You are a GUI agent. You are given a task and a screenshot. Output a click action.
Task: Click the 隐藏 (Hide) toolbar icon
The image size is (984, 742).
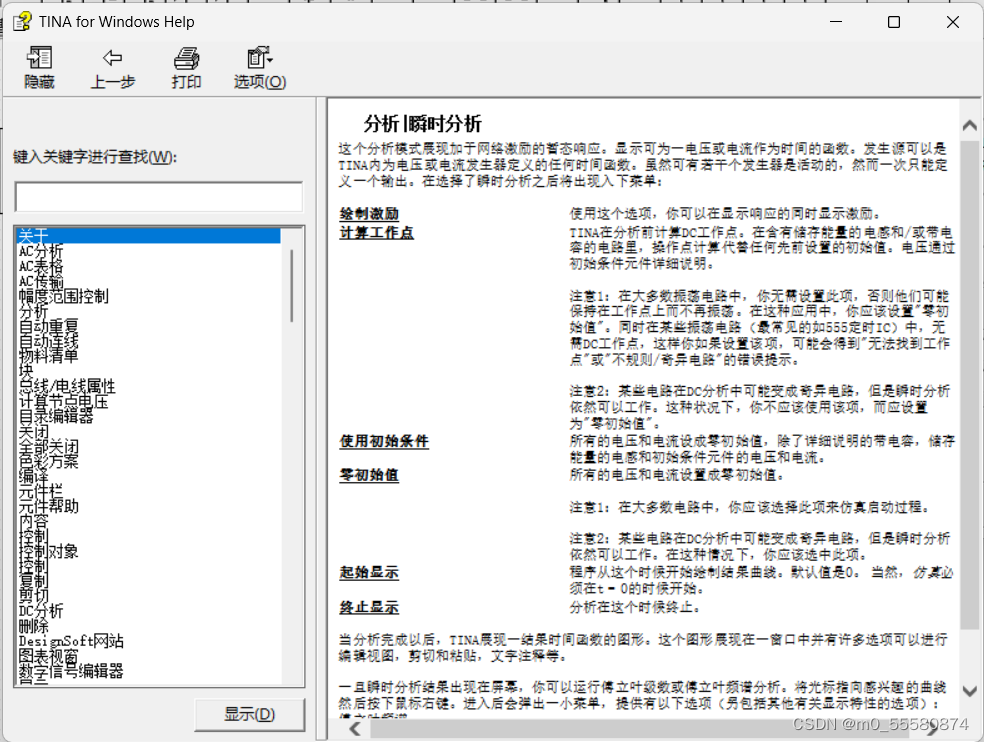pos(38,67)
